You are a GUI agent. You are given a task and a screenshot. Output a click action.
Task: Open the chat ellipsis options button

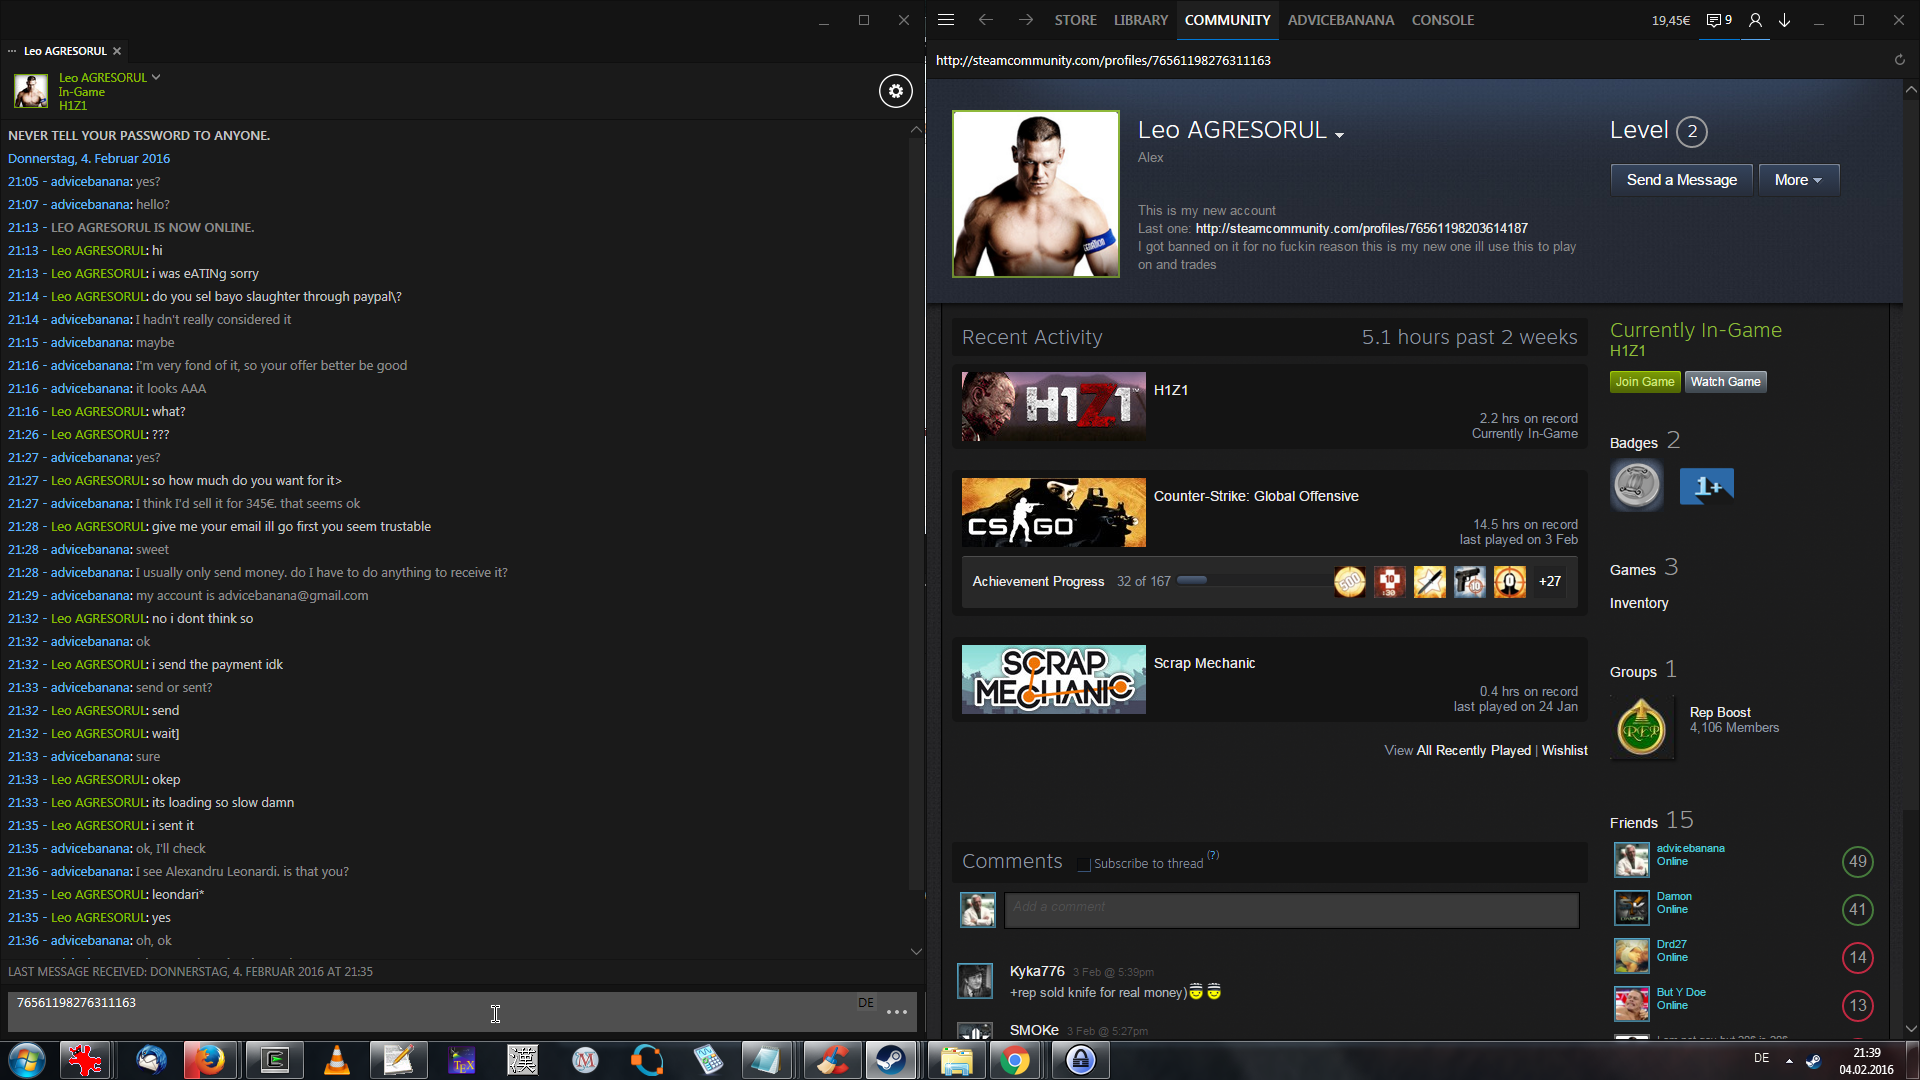pos(897,1012)
